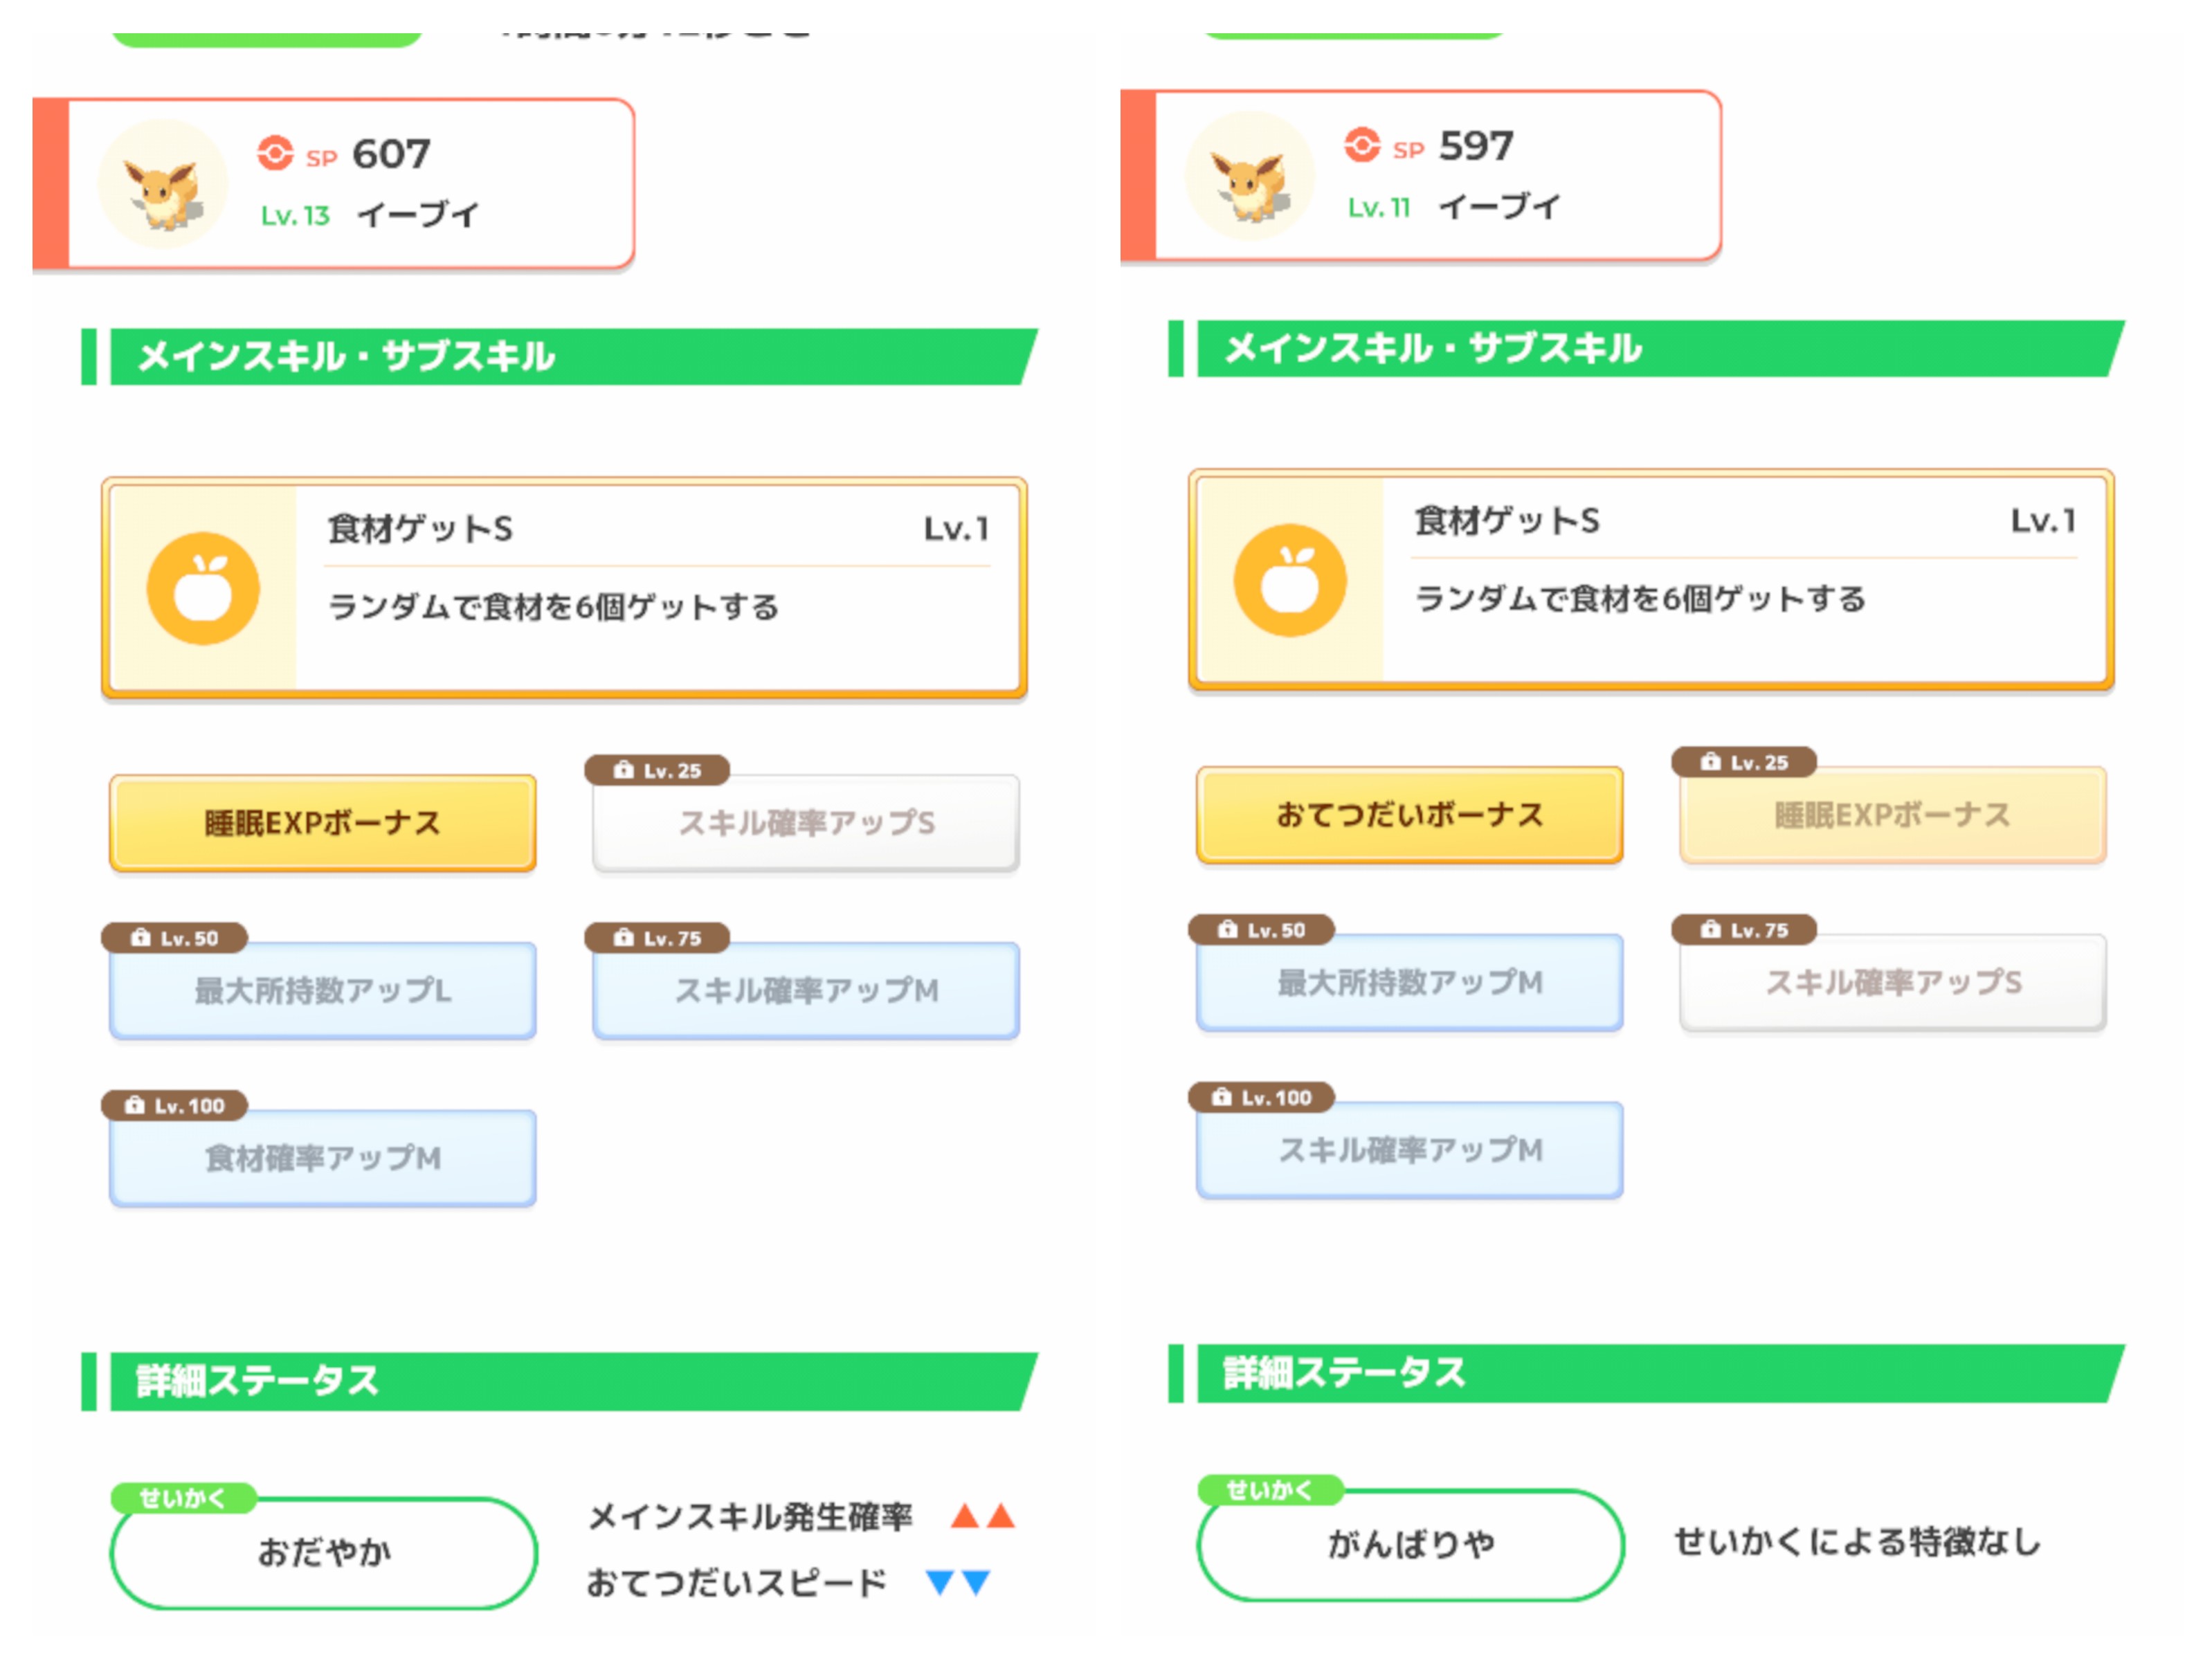The height and width of the screenshot is (1661, 2212).
Task: Open the おだやか nature box
Action: pos(324,1552)
